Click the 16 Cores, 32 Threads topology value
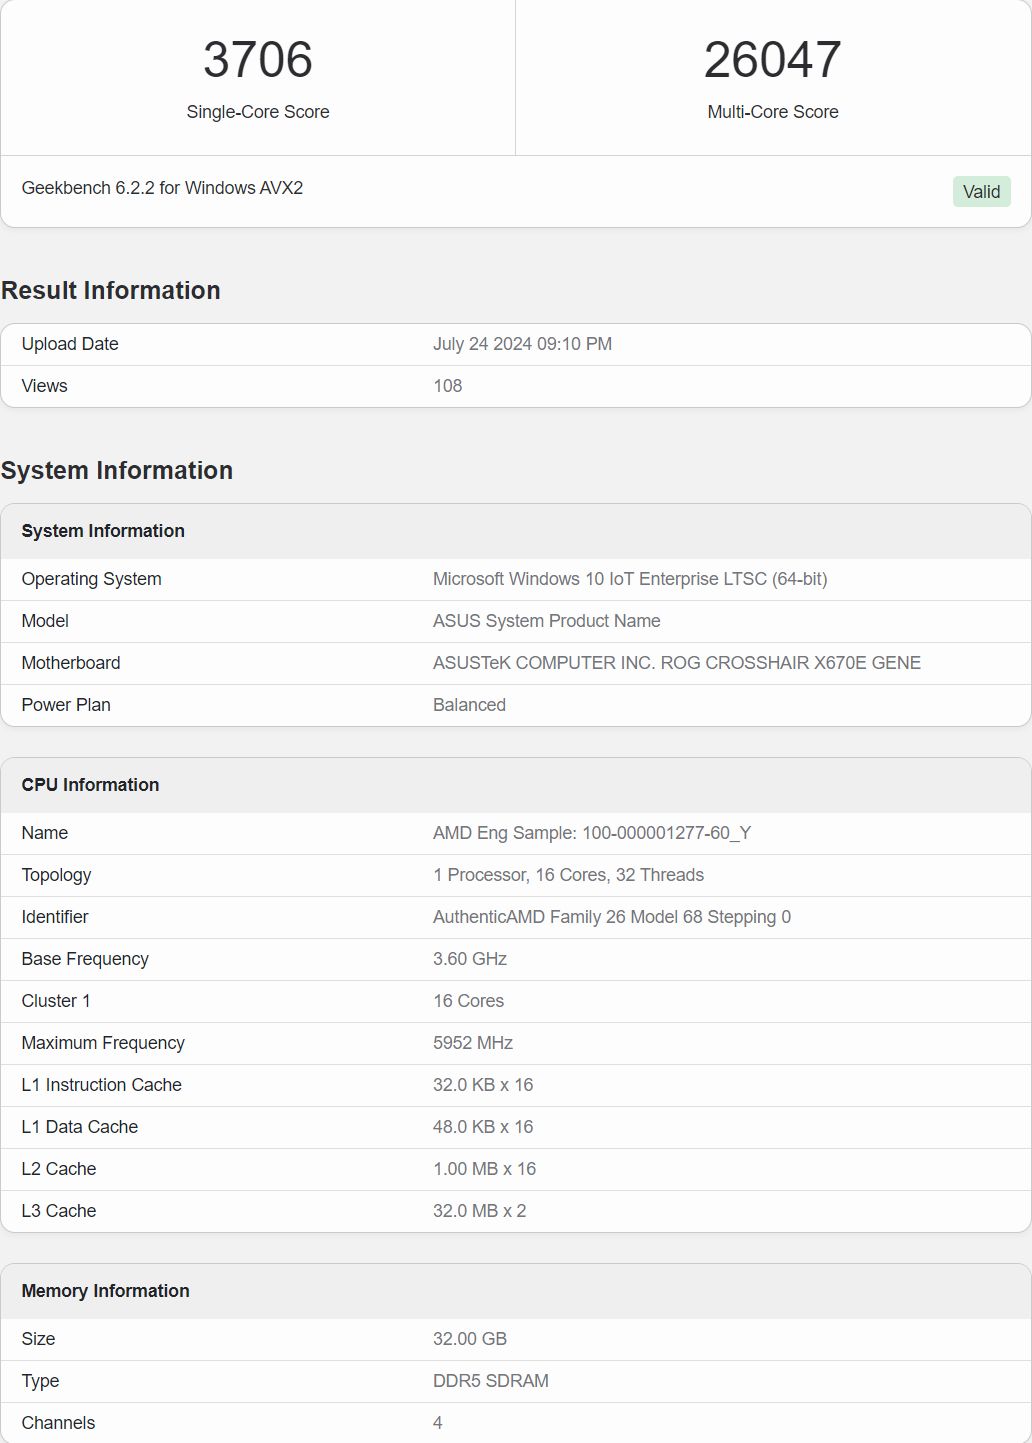The image size is (1032, 1443). tap(568, 875)
